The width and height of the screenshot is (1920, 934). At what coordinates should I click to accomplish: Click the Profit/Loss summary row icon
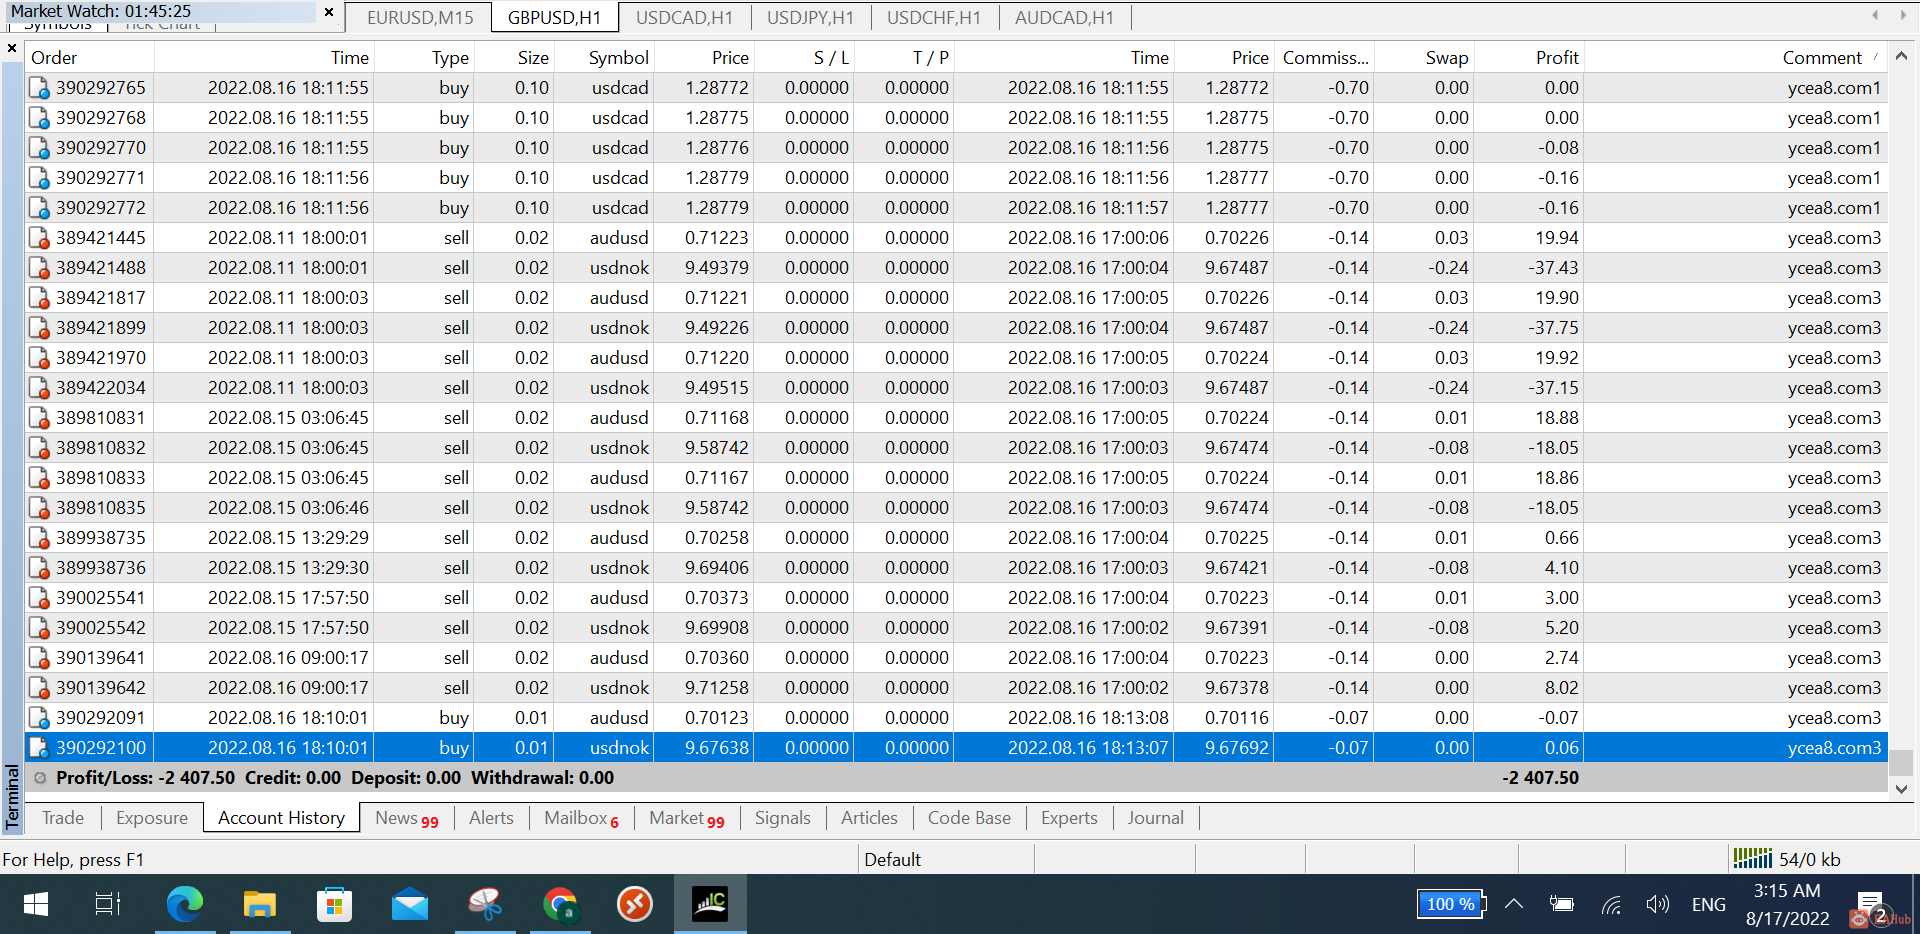40,778
